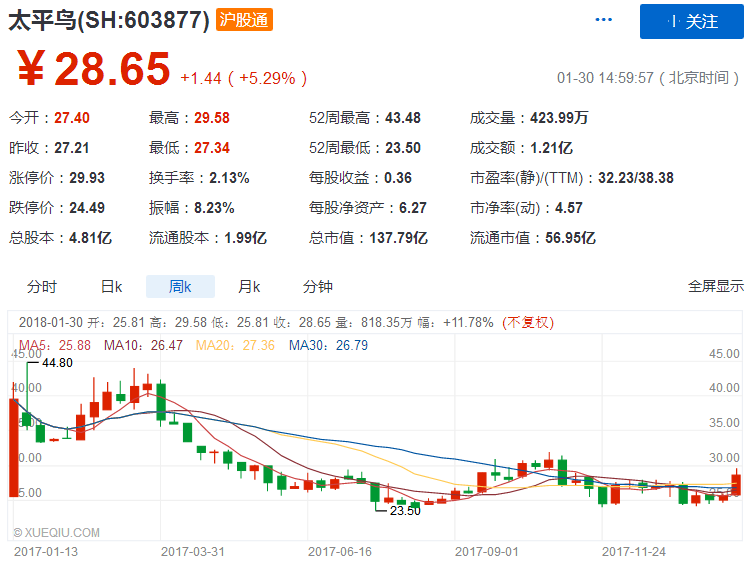Click the 2017-06-16 date axis label
749x561 pixels.
[340, 551]
